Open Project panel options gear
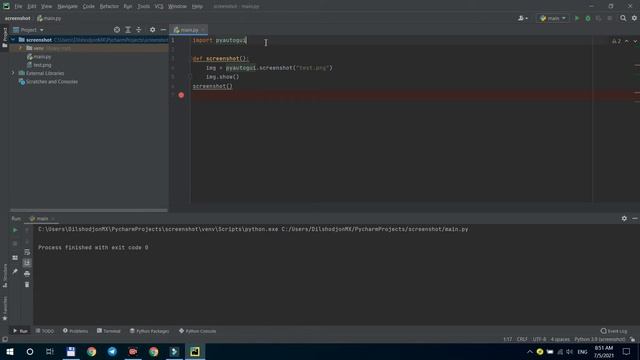640x360 pixels. pos(152,30)
